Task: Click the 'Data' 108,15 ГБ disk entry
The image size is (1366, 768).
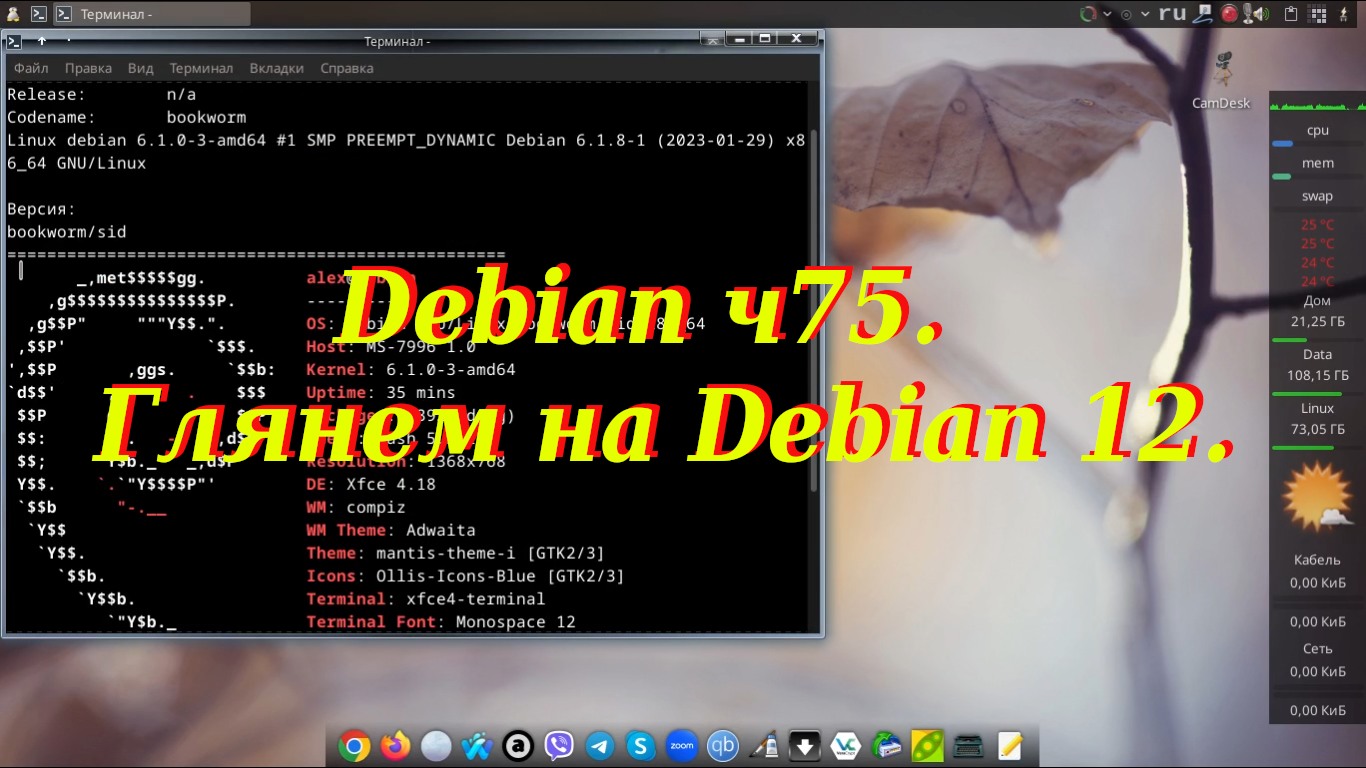Action: [1317, 365]
